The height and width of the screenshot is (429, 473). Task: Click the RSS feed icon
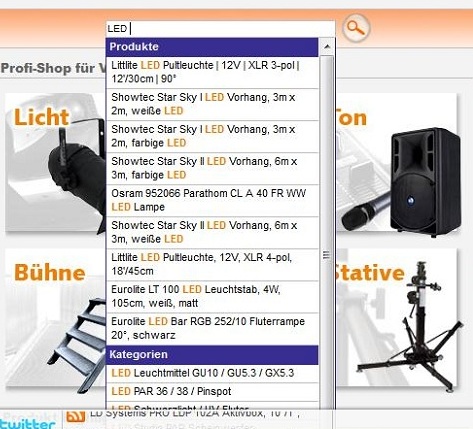coord(75,416)
